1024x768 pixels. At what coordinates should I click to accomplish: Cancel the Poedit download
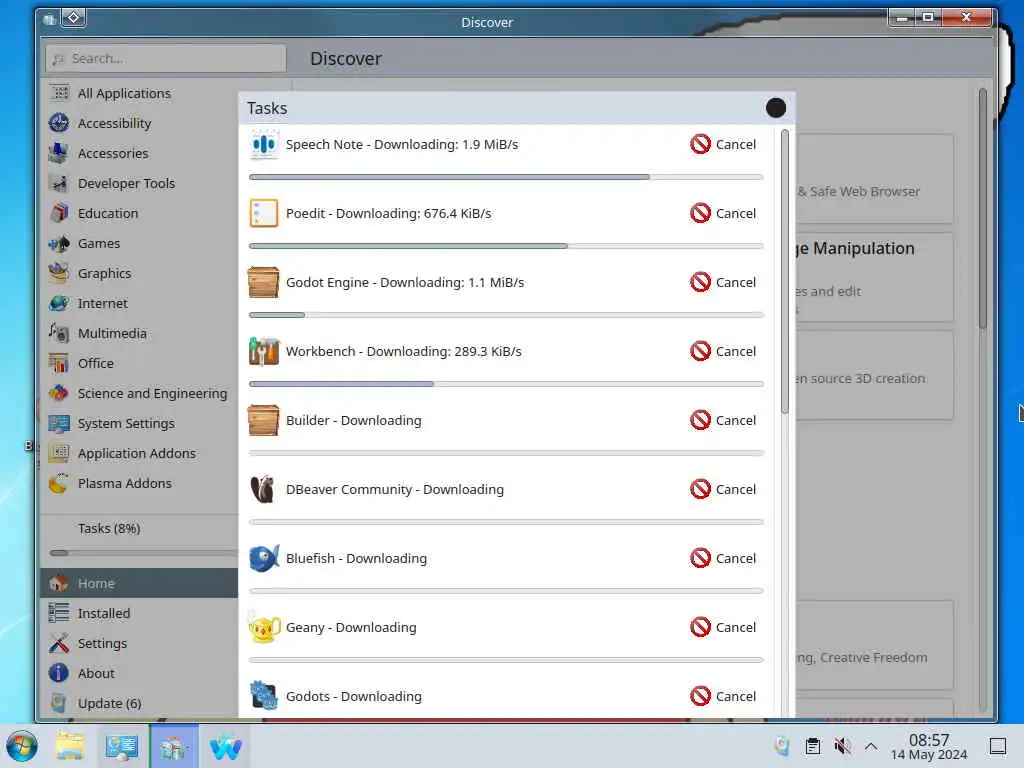723,214
